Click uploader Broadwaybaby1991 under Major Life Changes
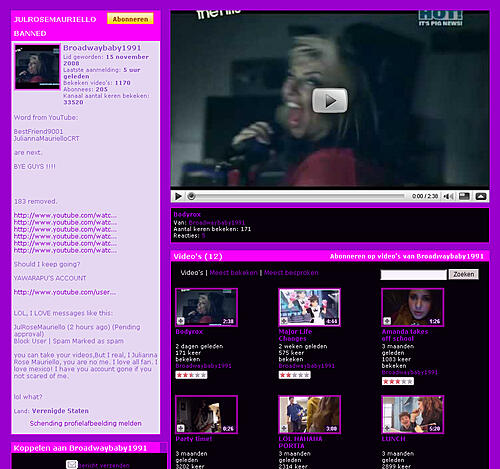This screenshot has width=500, height=469. point(306,366)
